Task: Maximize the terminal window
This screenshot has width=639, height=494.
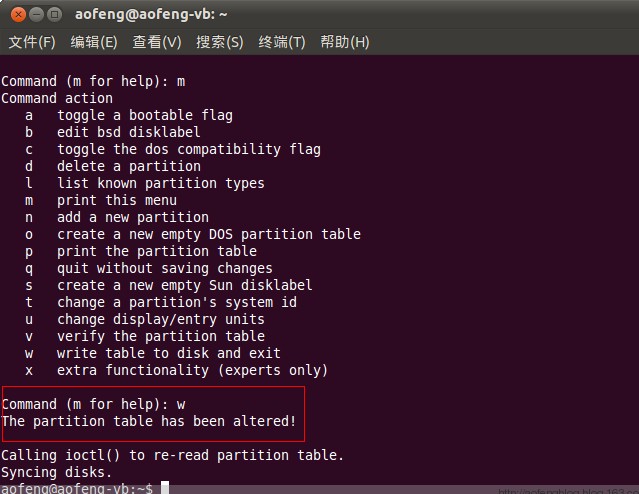Action: point(54,15)
